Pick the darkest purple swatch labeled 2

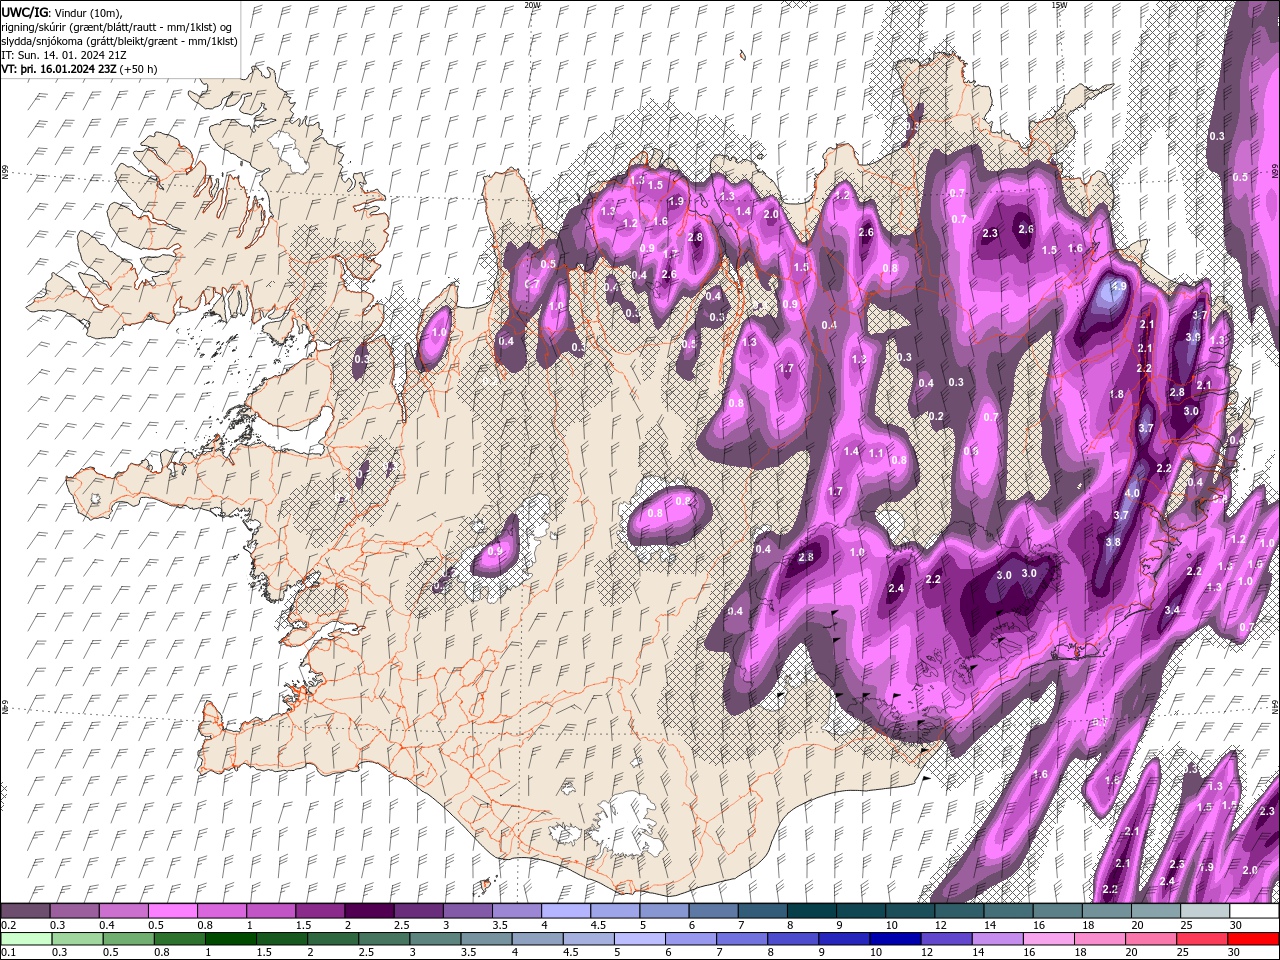(x=369, y=911)
